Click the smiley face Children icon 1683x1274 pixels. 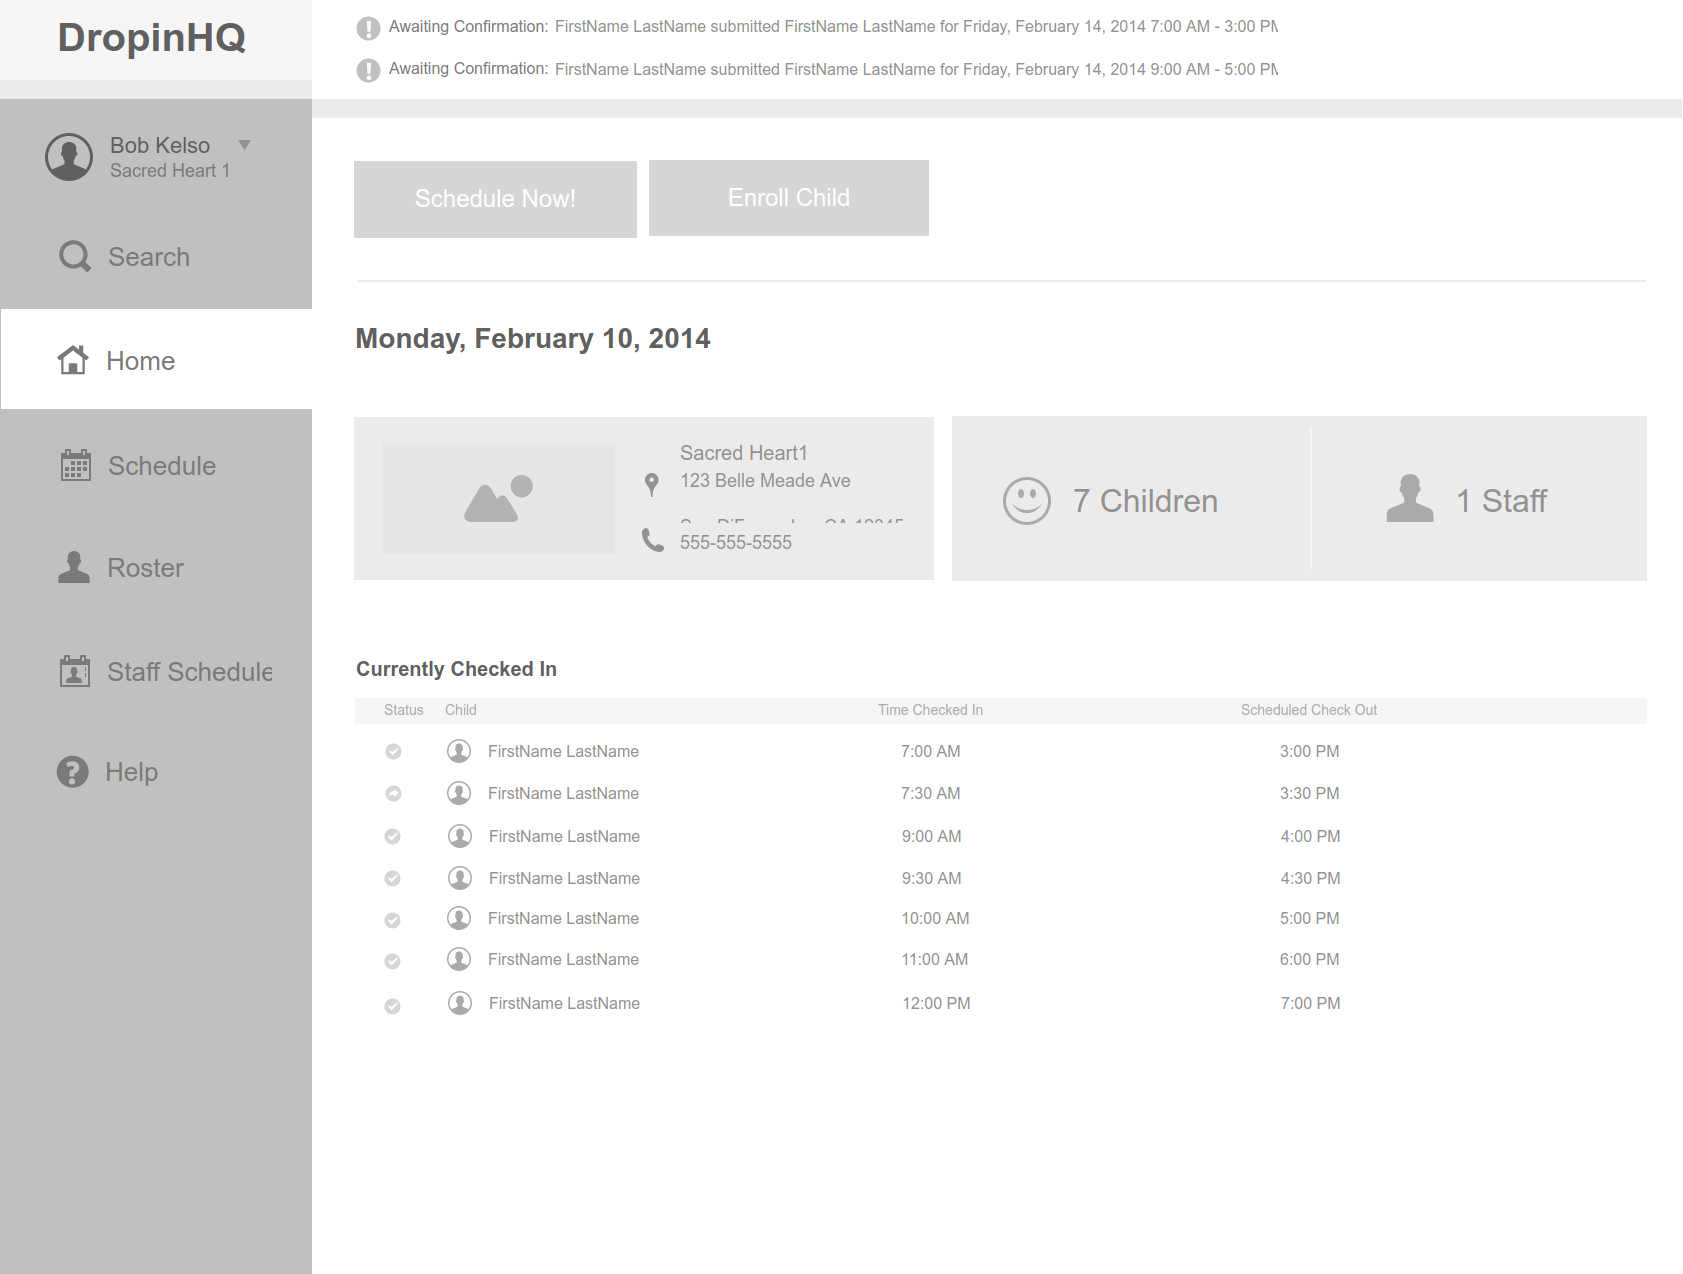[x=1027, y=501]
